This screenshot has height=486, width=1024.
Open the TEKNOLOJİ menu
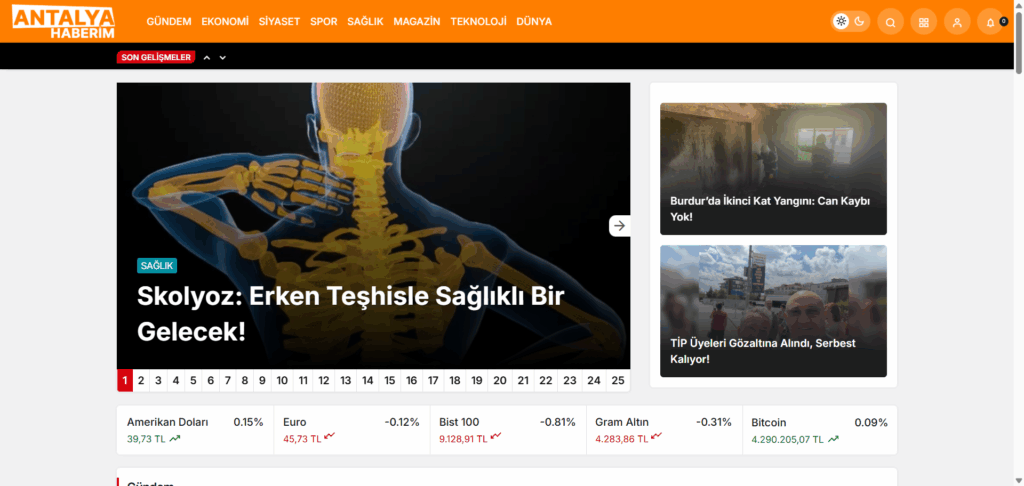478,22
